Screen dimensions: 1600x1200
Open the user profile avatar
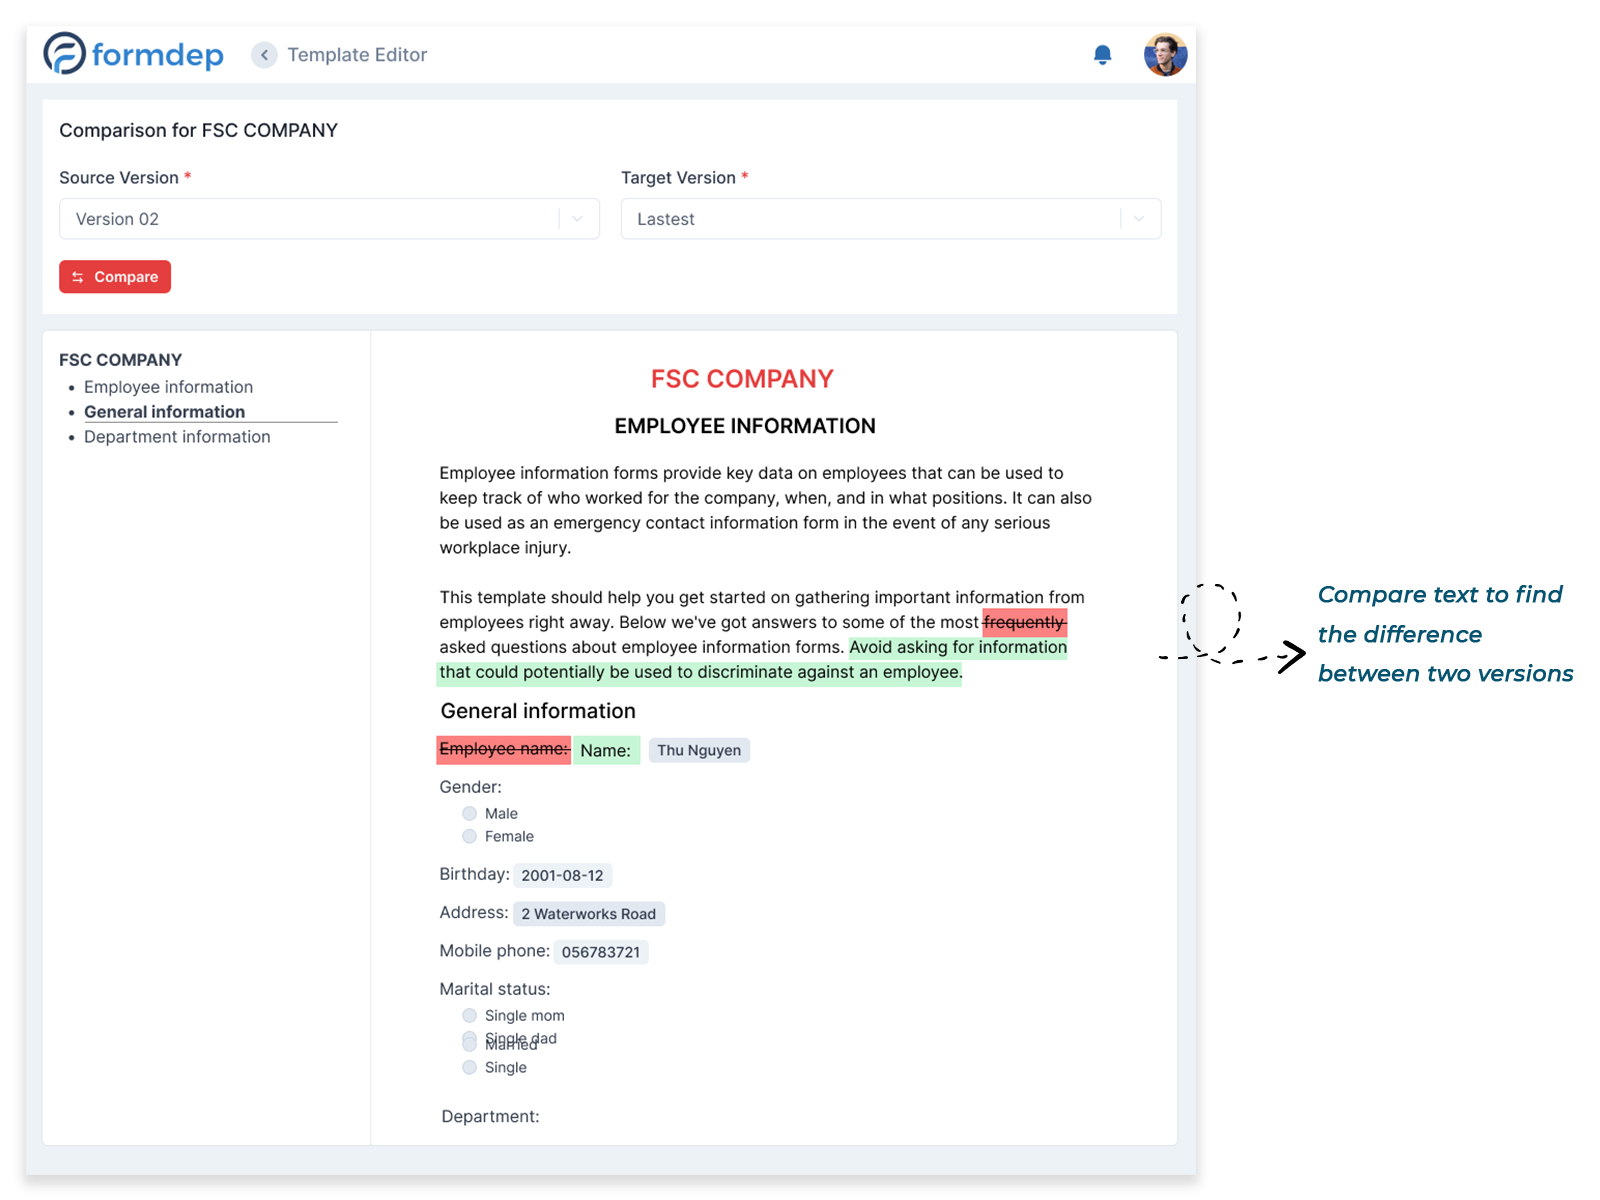1165,55
